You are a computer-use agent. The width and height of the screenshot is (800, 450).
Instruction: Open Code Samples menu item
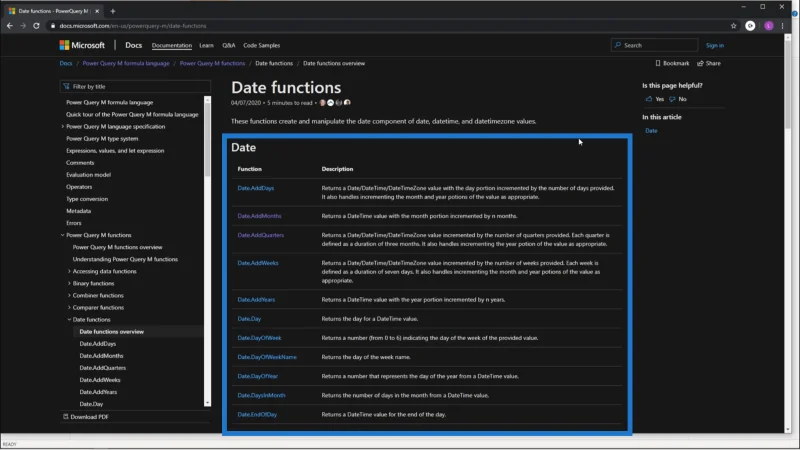[x=261, y=45]
